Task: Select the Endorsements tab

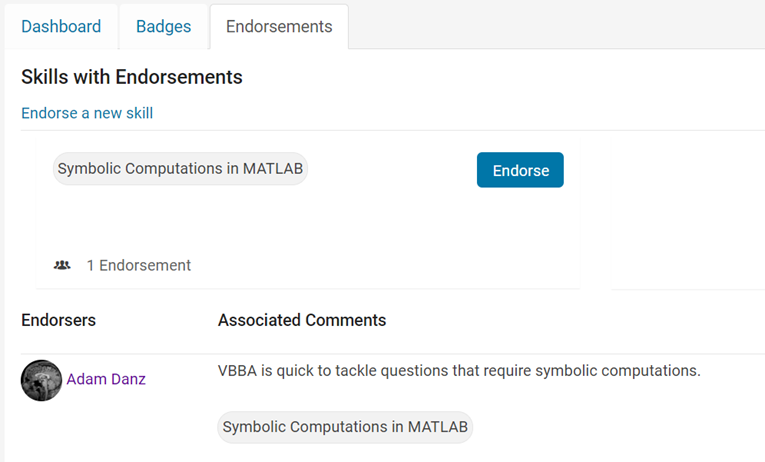Action: [279, 27]
